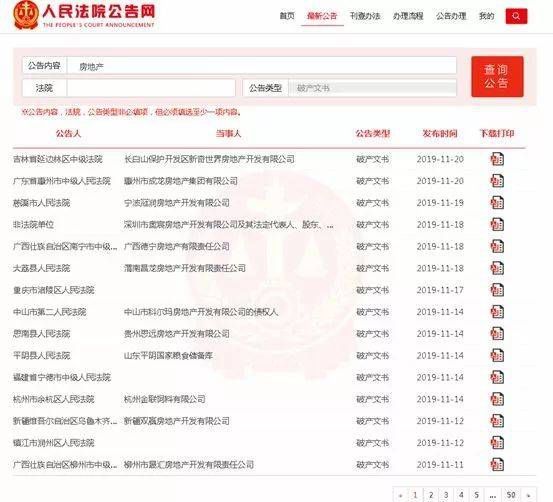Download document for 惠州市成龙房地产集团有限公司 row
The width and height of the screenshot is (553, 502).
point(497,181)
